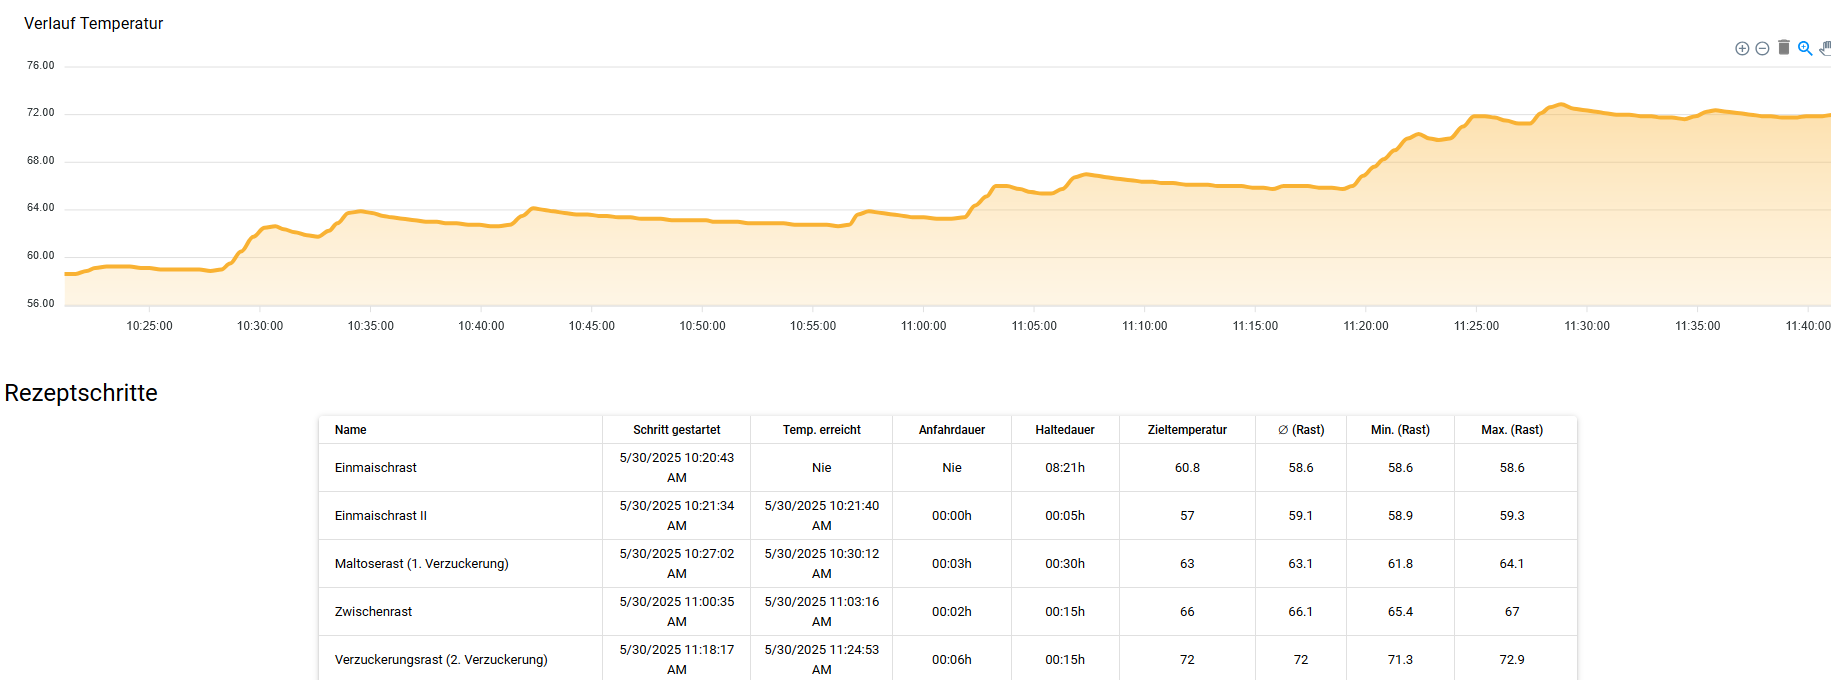This screenshot has height=680, width=1831.
Task: Select the Einmaischrast row name
Action: [x=375, y=468]
